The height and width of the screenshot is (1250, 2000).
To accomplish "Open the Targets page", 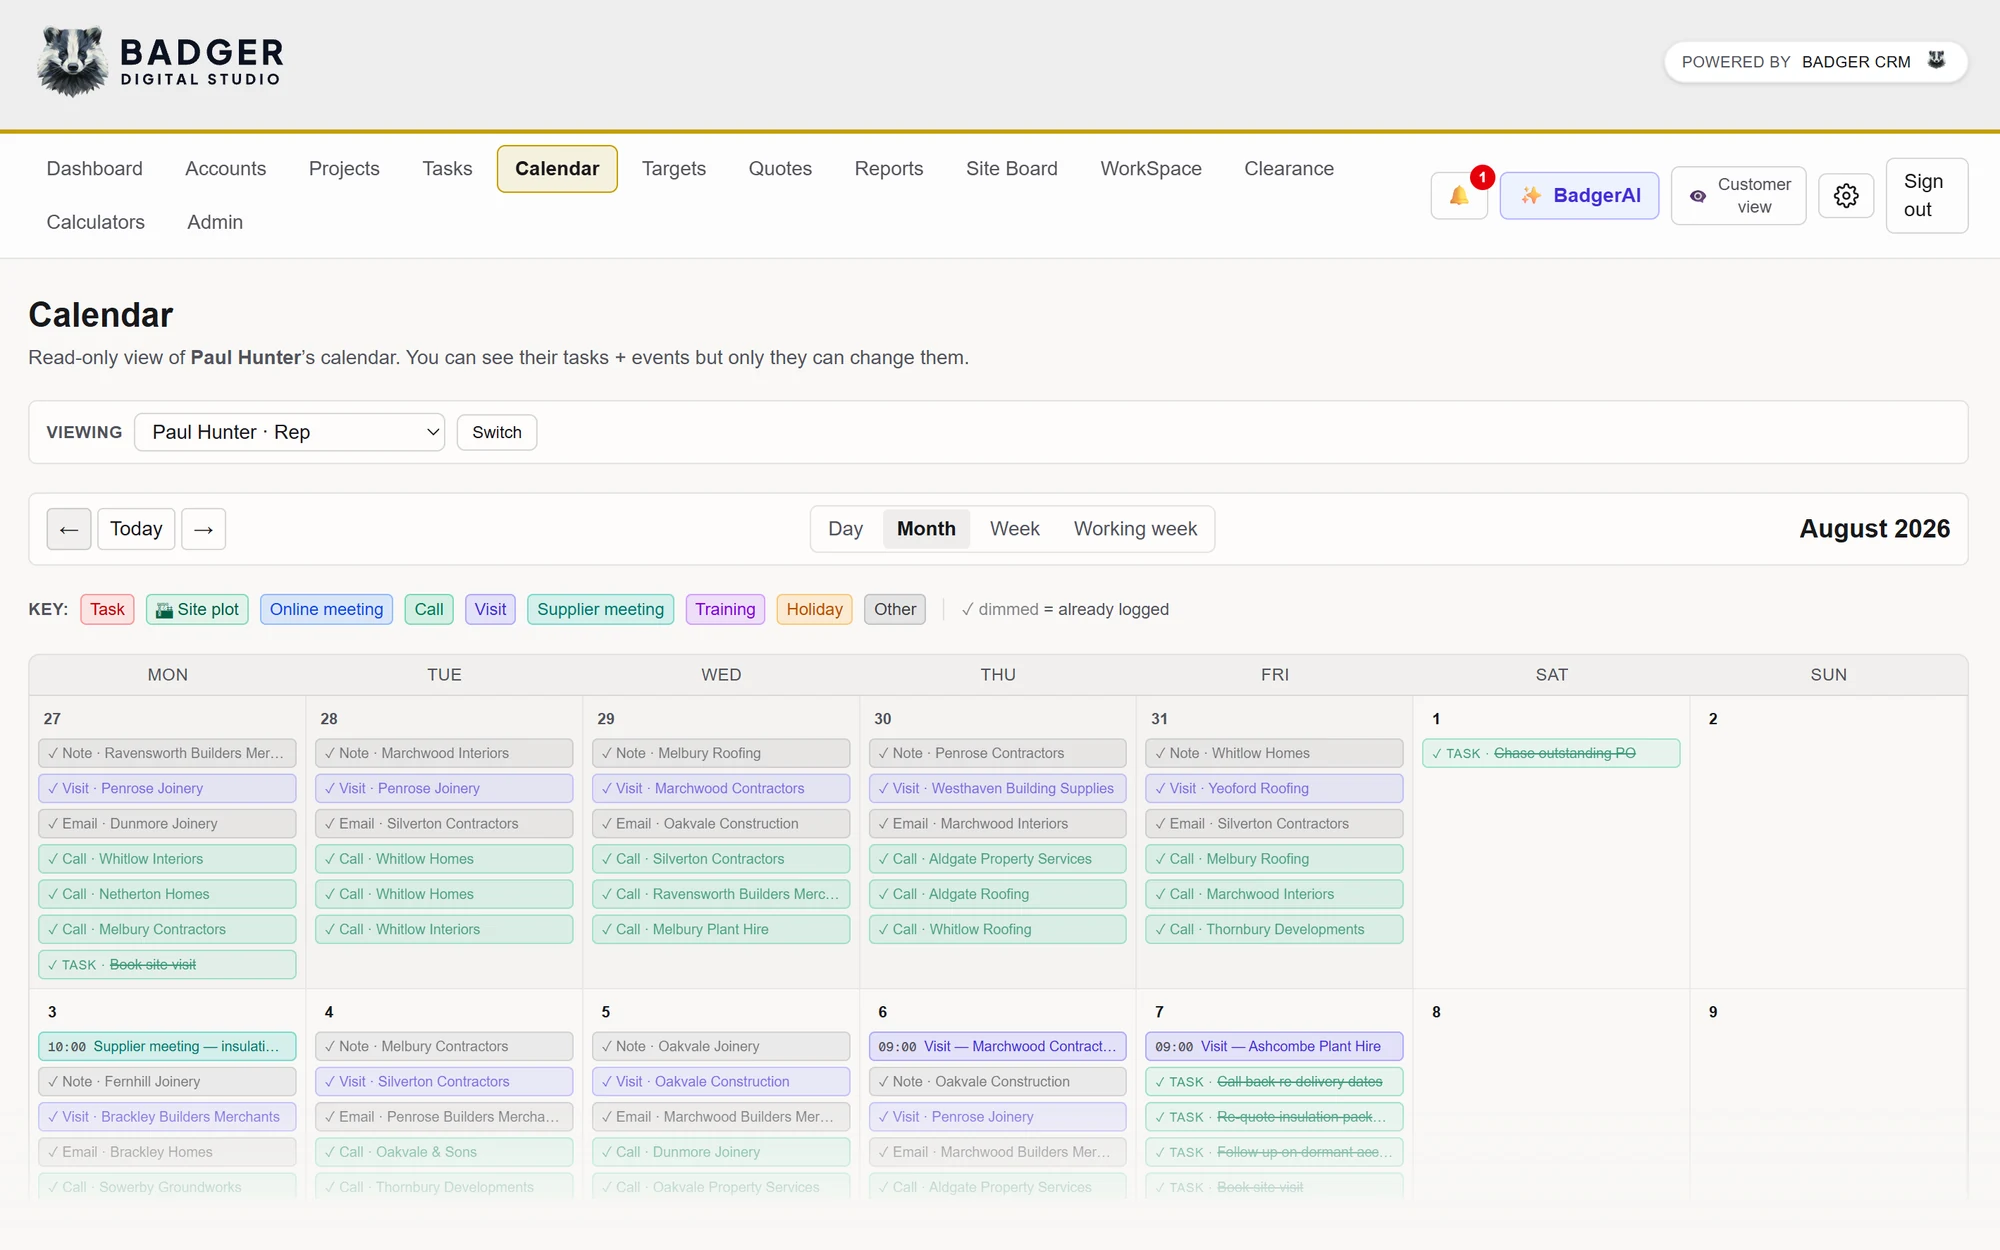I will (x=674, y=169).
